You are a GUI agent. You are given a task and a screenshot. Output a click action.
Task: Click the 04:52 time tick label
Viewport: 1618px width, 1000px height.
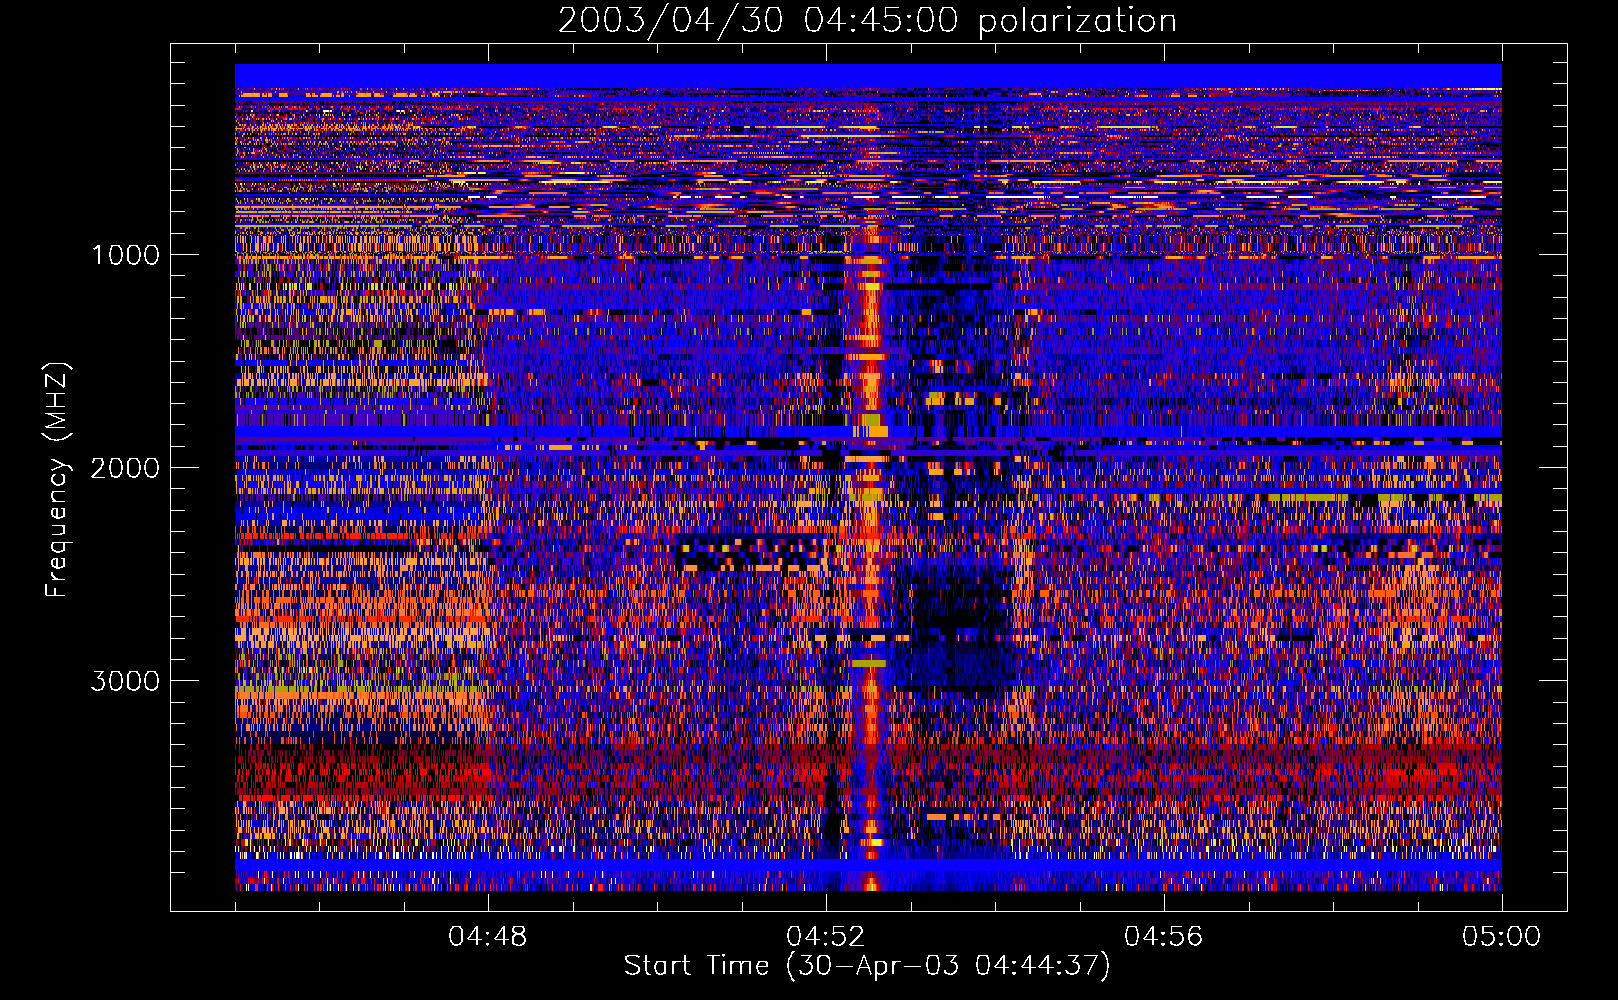pyautogui.click(x=826, y=937)
